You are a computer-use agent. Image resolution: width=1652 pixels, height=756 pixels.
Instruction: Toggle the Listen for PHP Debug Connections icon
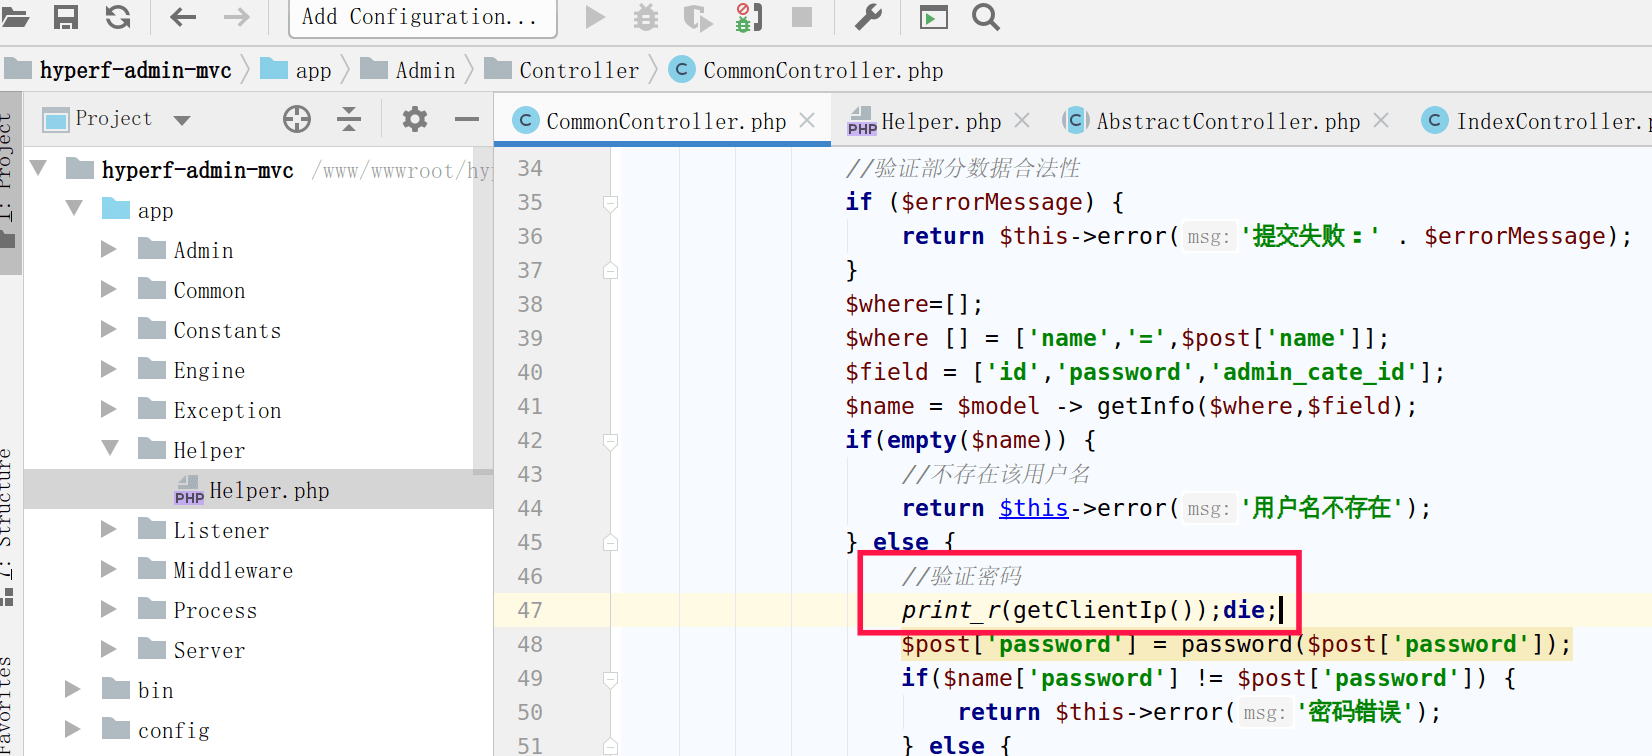748,17
